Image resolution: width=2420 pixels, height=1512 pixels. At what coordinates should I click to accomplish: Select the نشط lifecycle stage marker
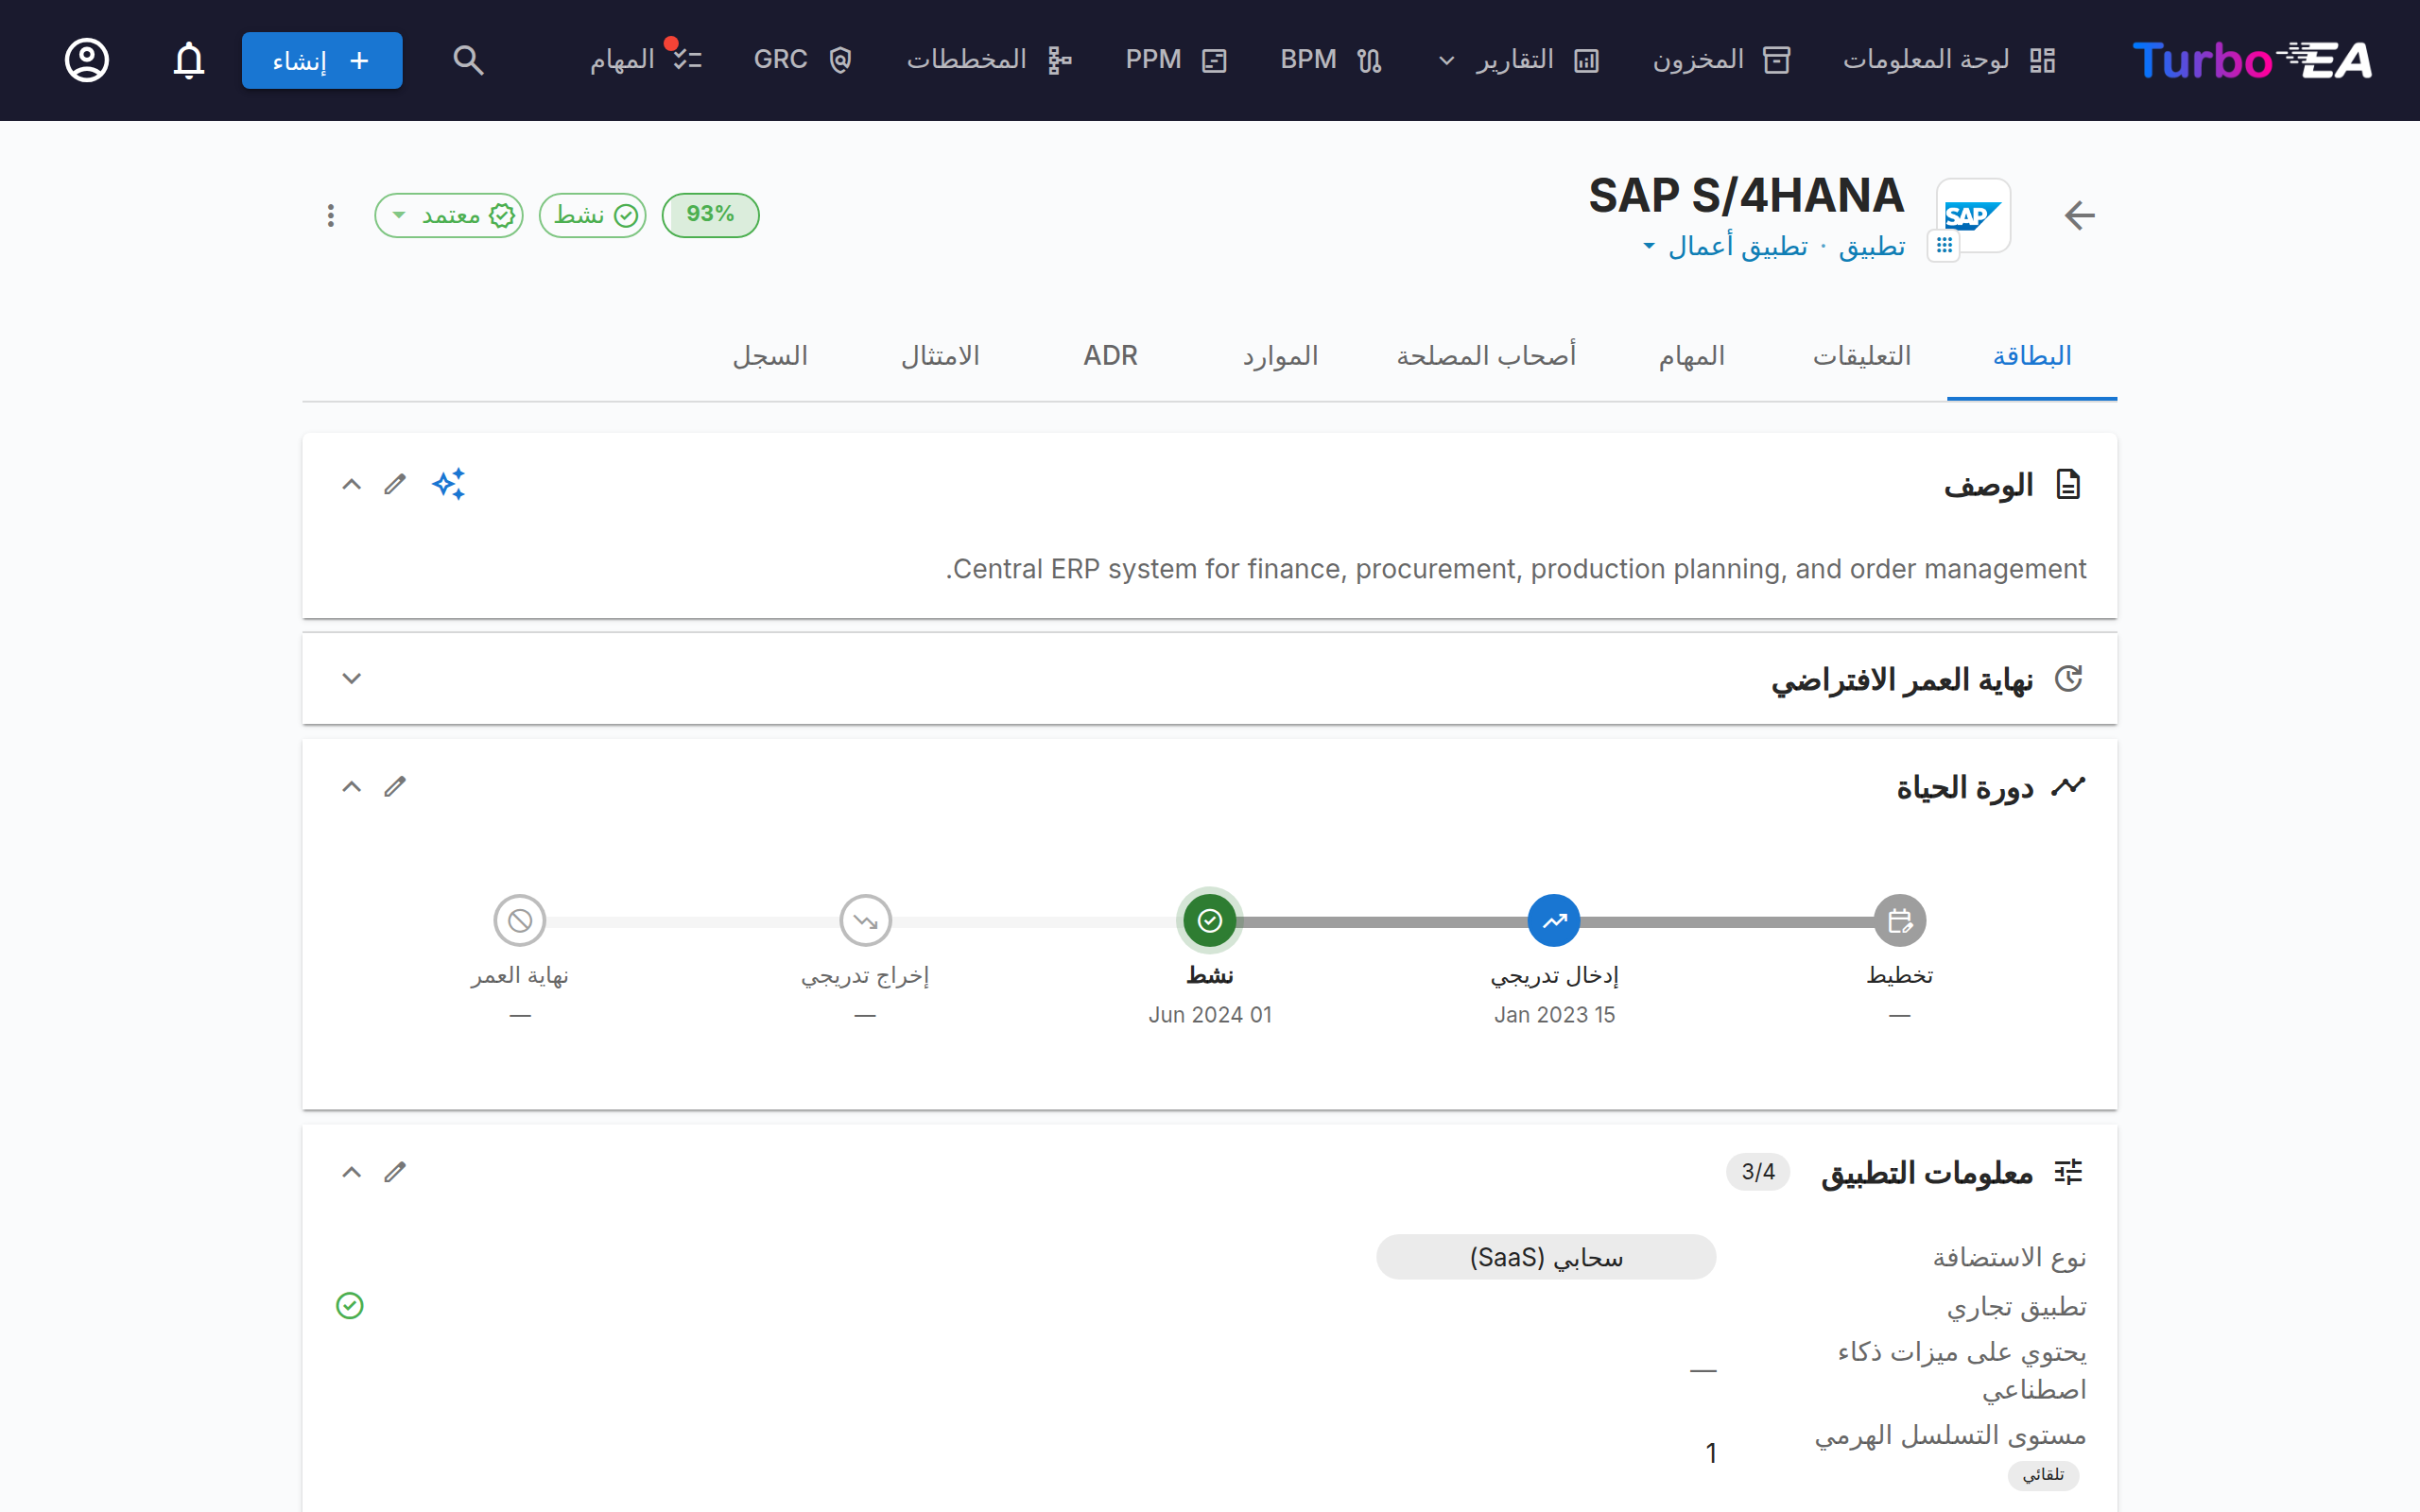[x=1210, y=920]
